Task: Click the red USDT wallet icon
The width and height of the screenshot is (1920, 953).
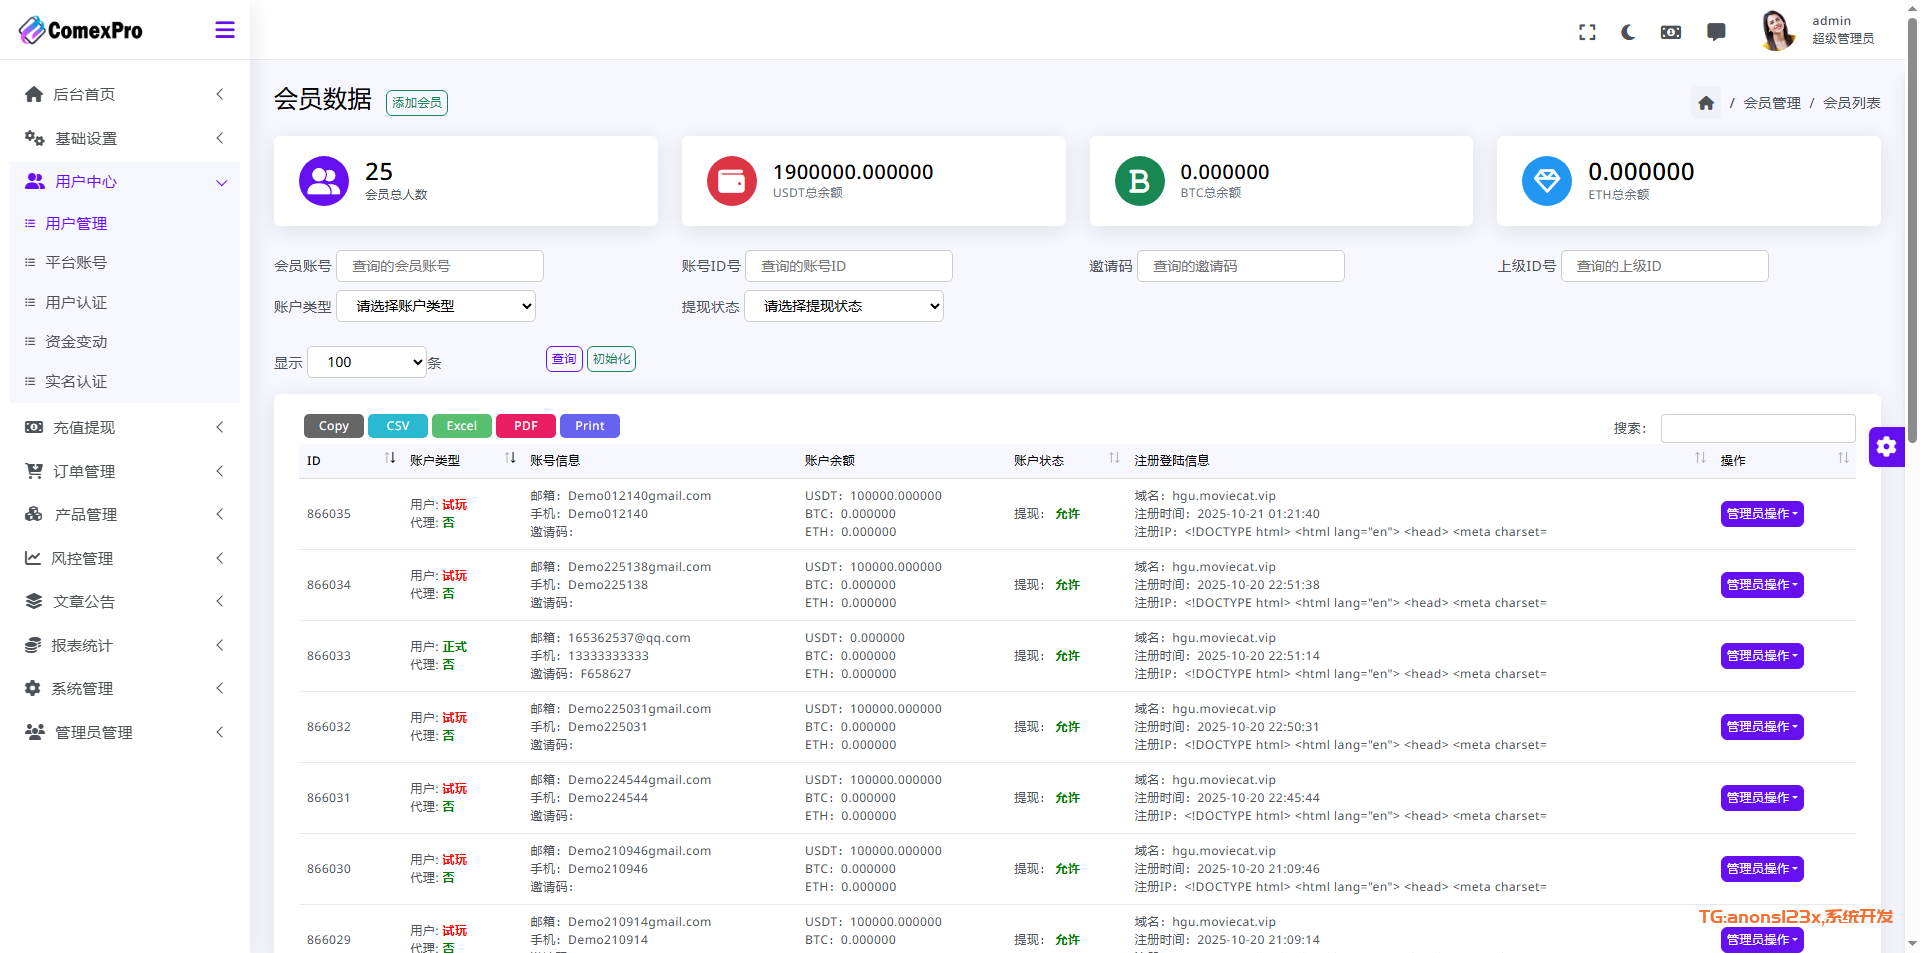Action: click(x=732, y=181)
